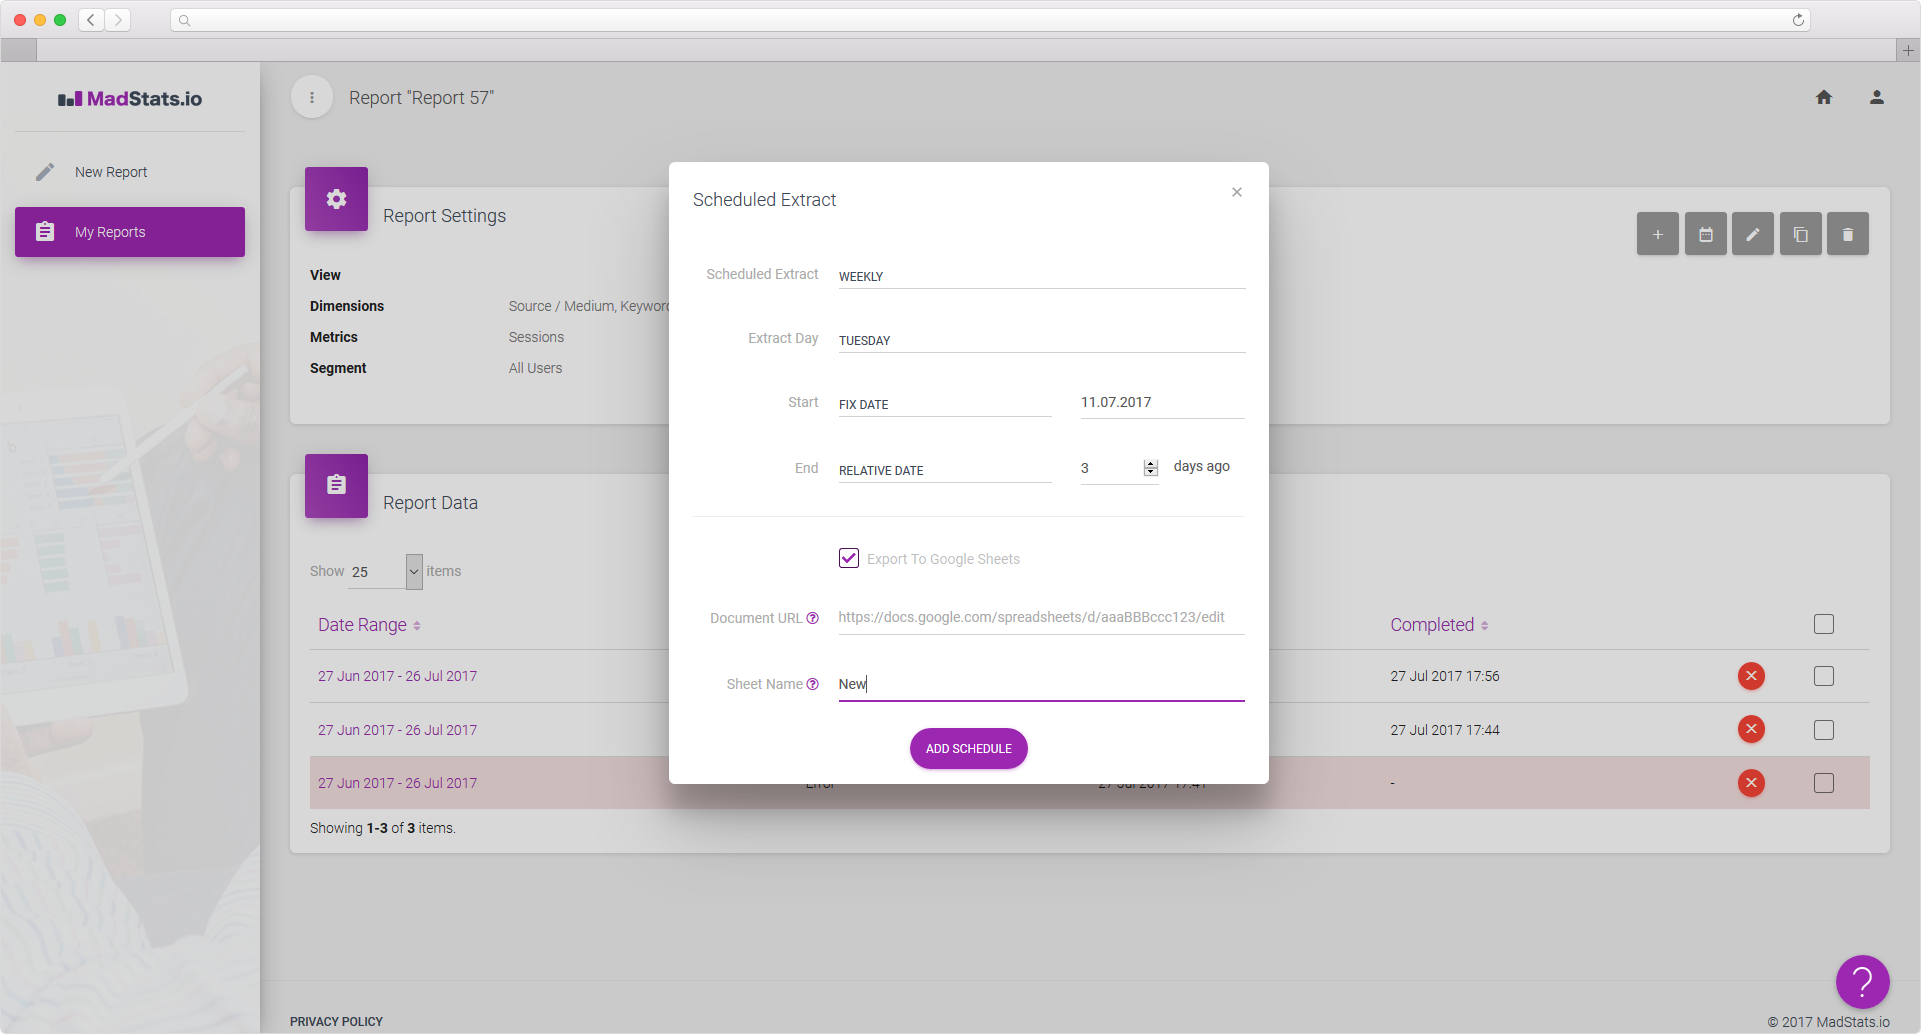Click the "Sessions" metrics value
Viewport: 1921px width, 1034px height.
(x=536, y=337)
